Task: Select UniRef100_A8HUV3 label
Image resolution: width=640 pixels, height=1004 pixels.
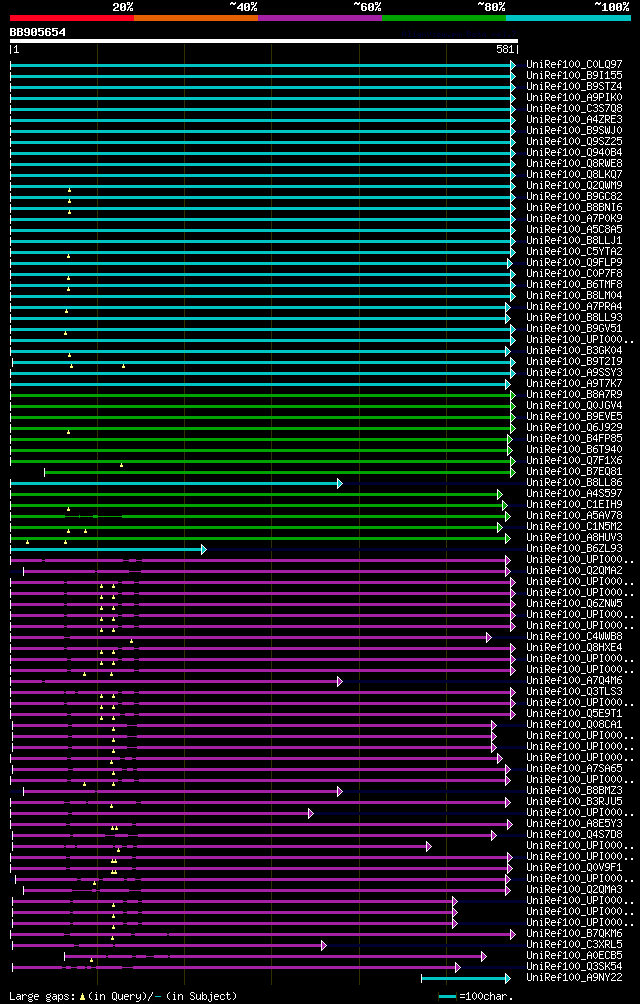Action: tap(574, 538)
